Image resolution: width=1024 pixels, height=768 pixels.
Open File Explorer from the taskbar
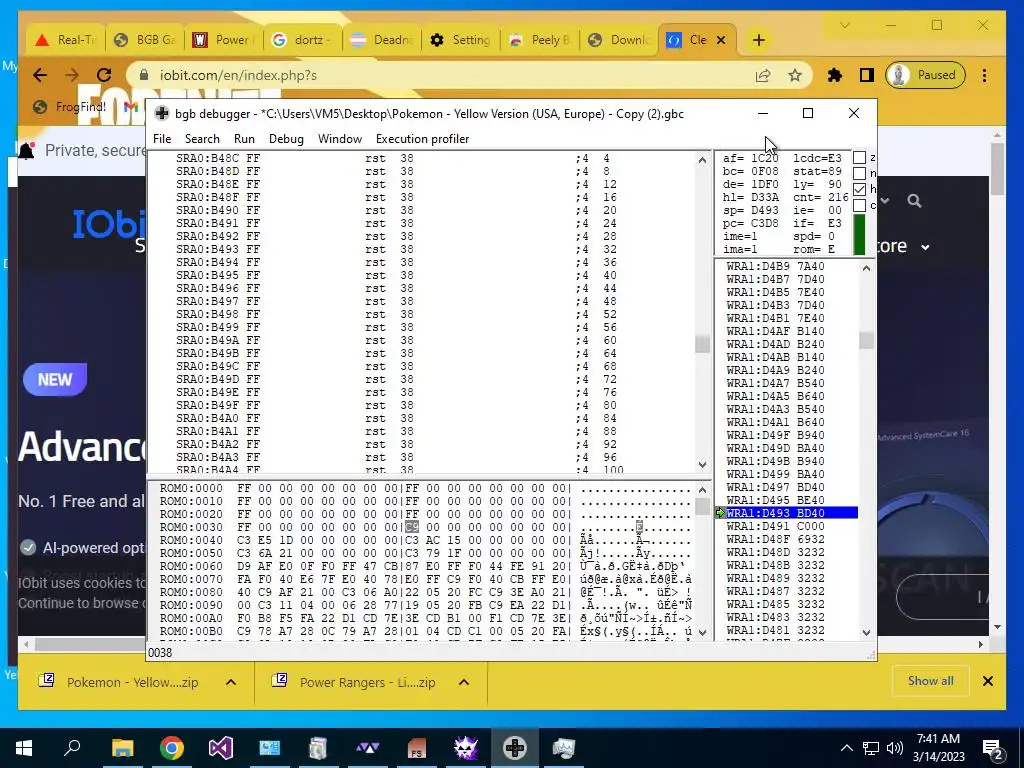(122, 748)
